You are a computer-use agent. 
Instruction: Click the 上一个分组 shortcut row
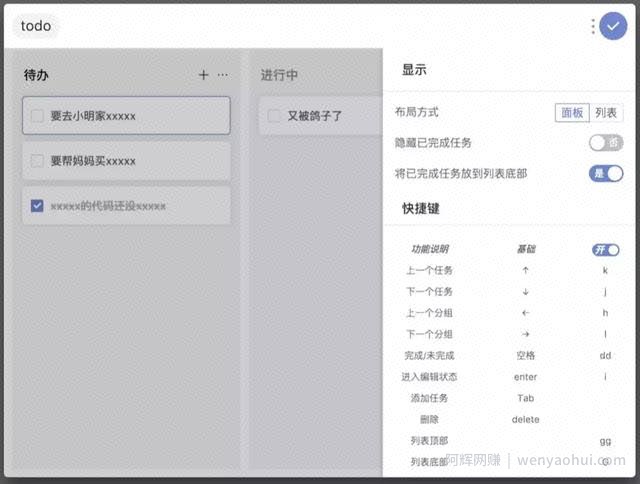pyautogui.click(x=507, y=313)
